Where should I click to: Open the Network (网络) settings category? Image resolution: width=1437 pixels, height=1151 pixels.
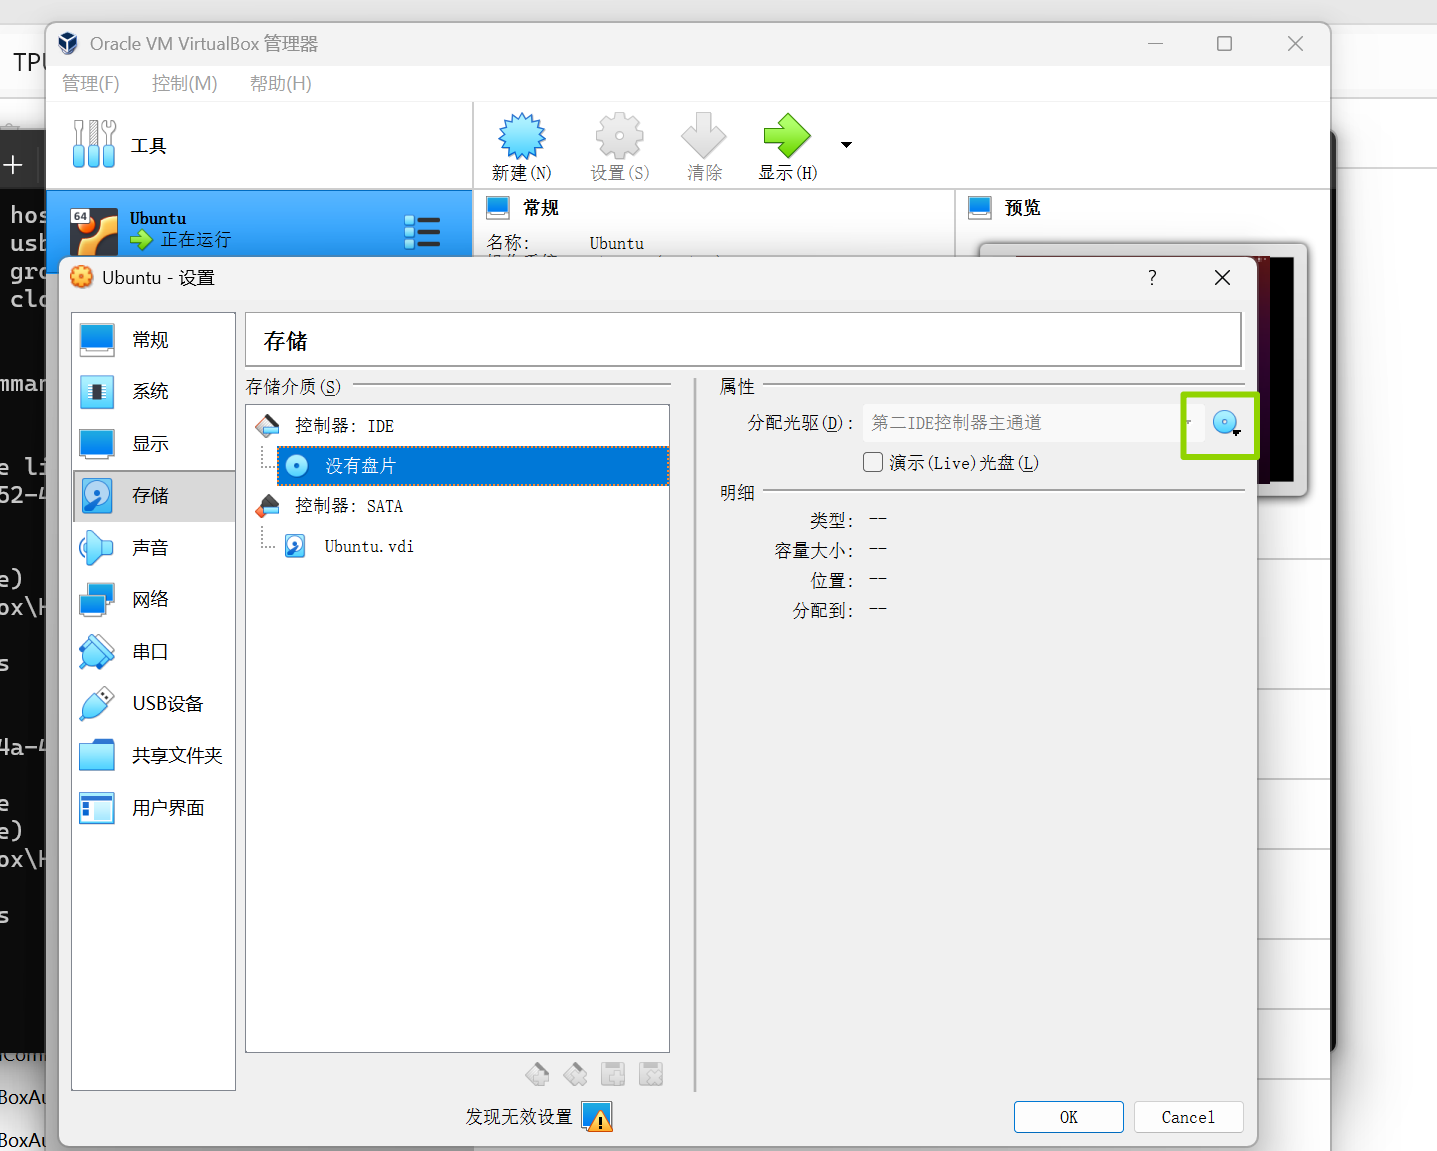pyautogui.click(x=154, y=600)
